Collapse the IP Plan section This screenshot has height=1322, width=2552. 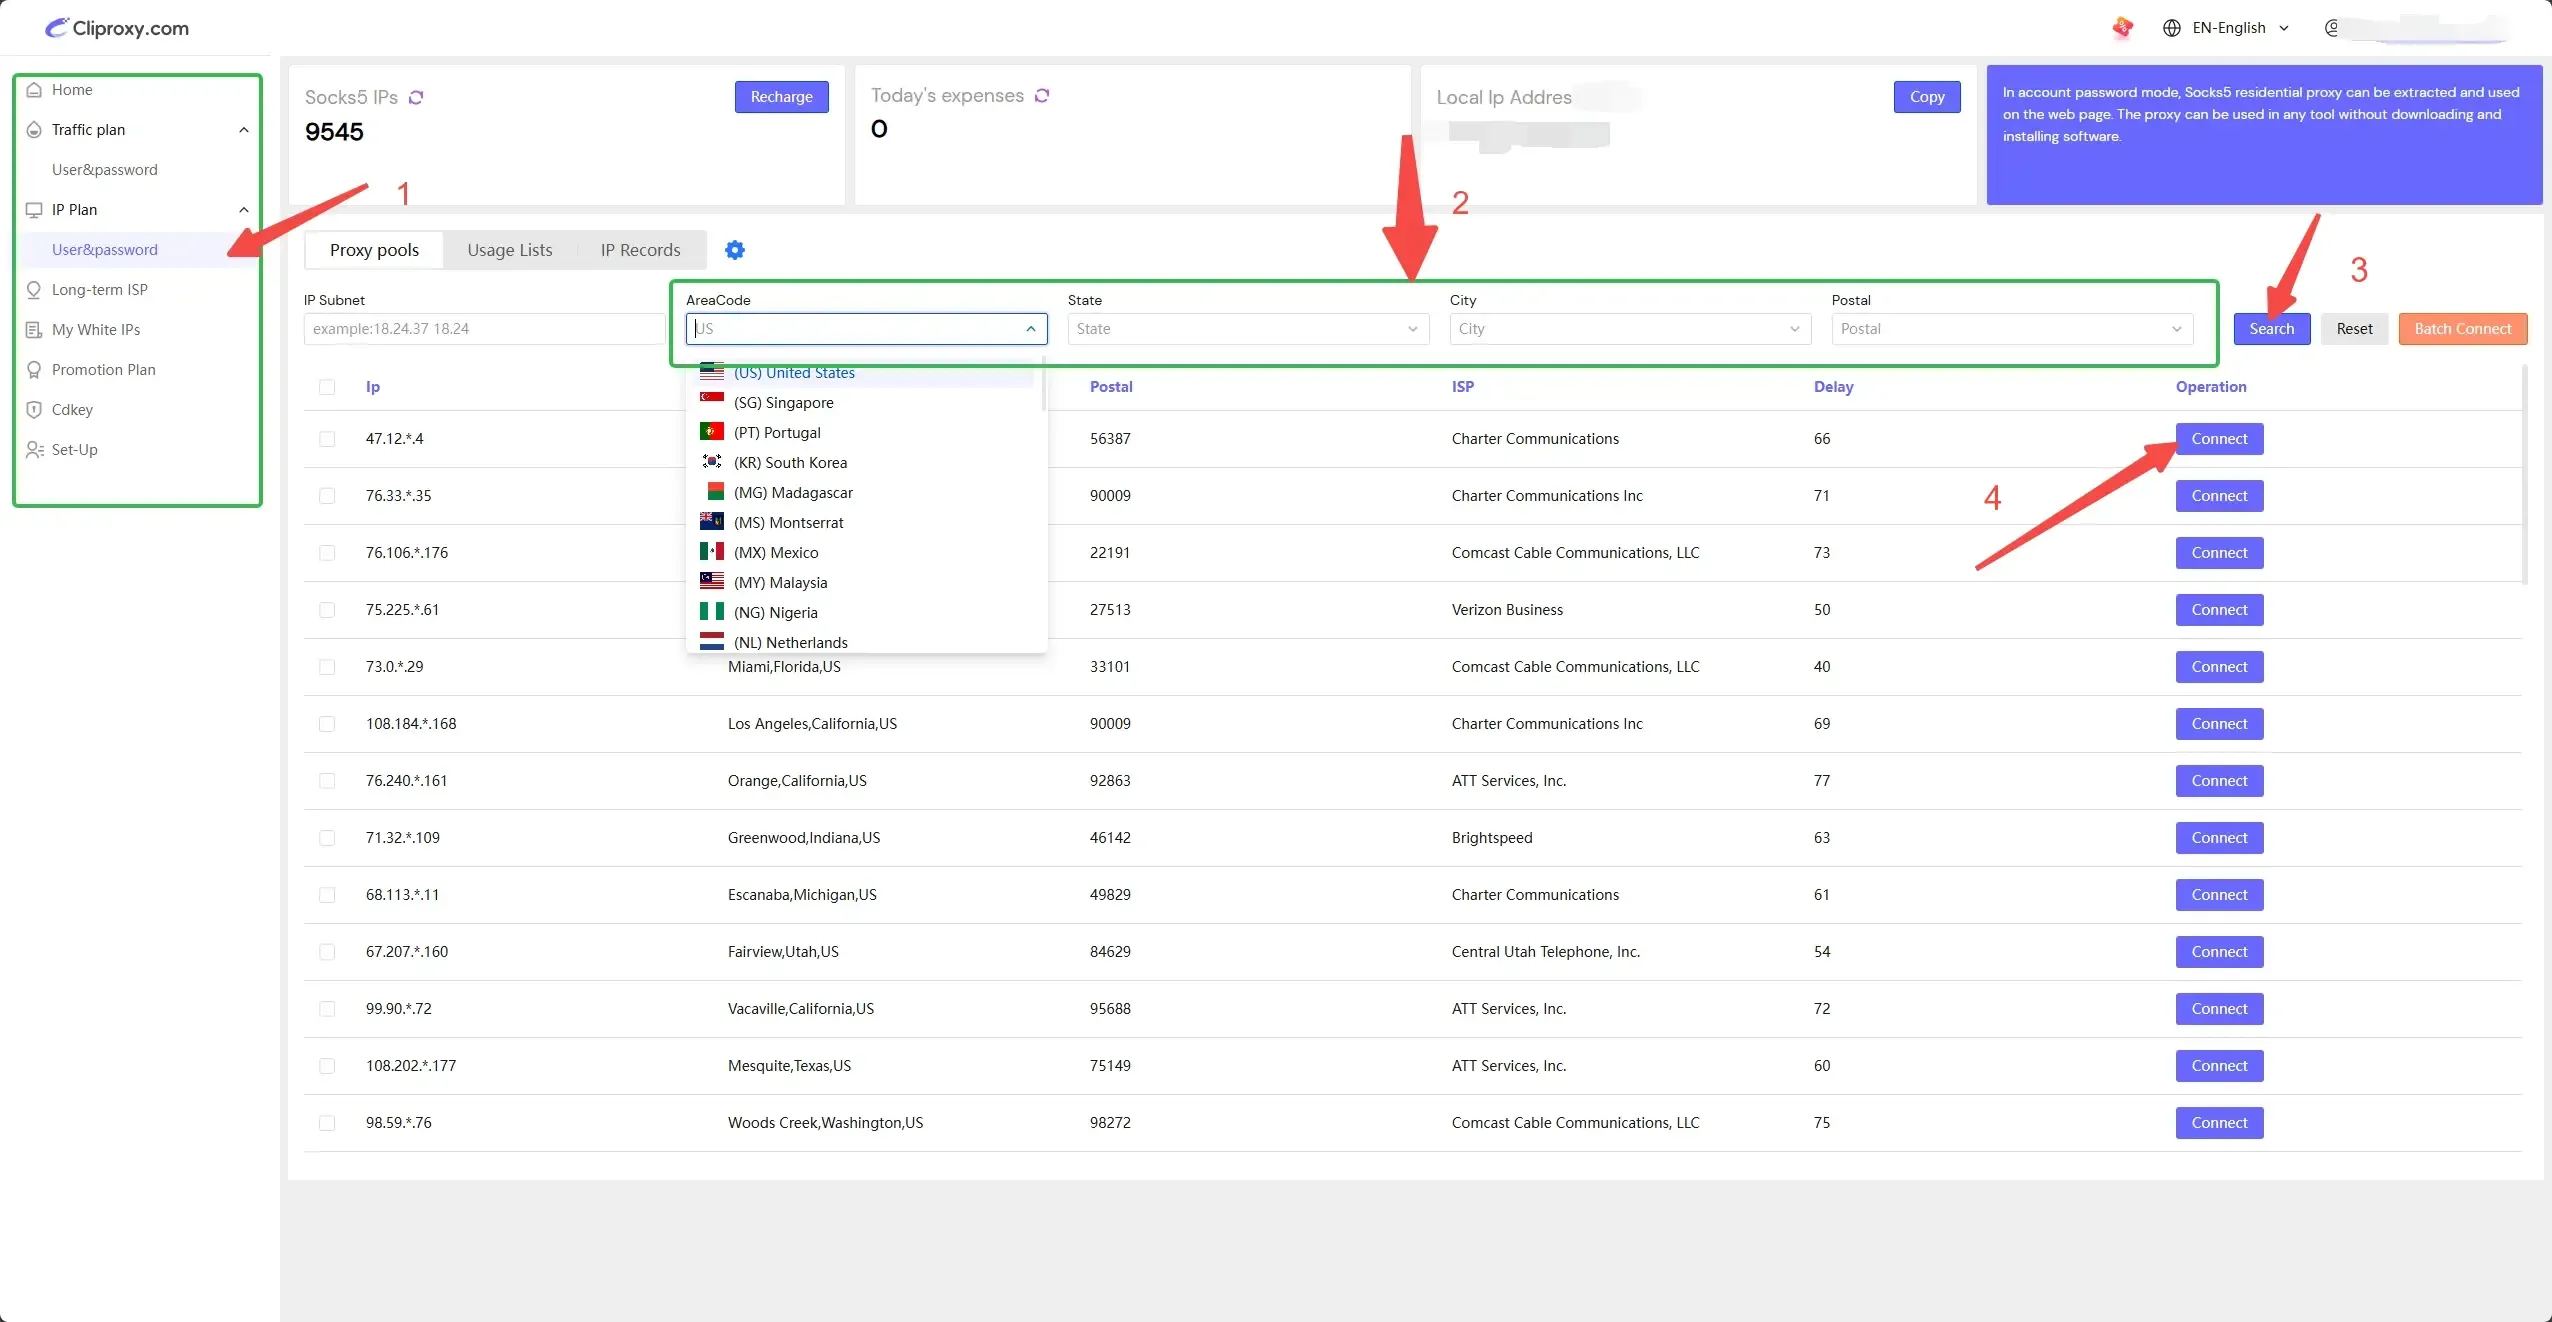(x=241, y=209)
